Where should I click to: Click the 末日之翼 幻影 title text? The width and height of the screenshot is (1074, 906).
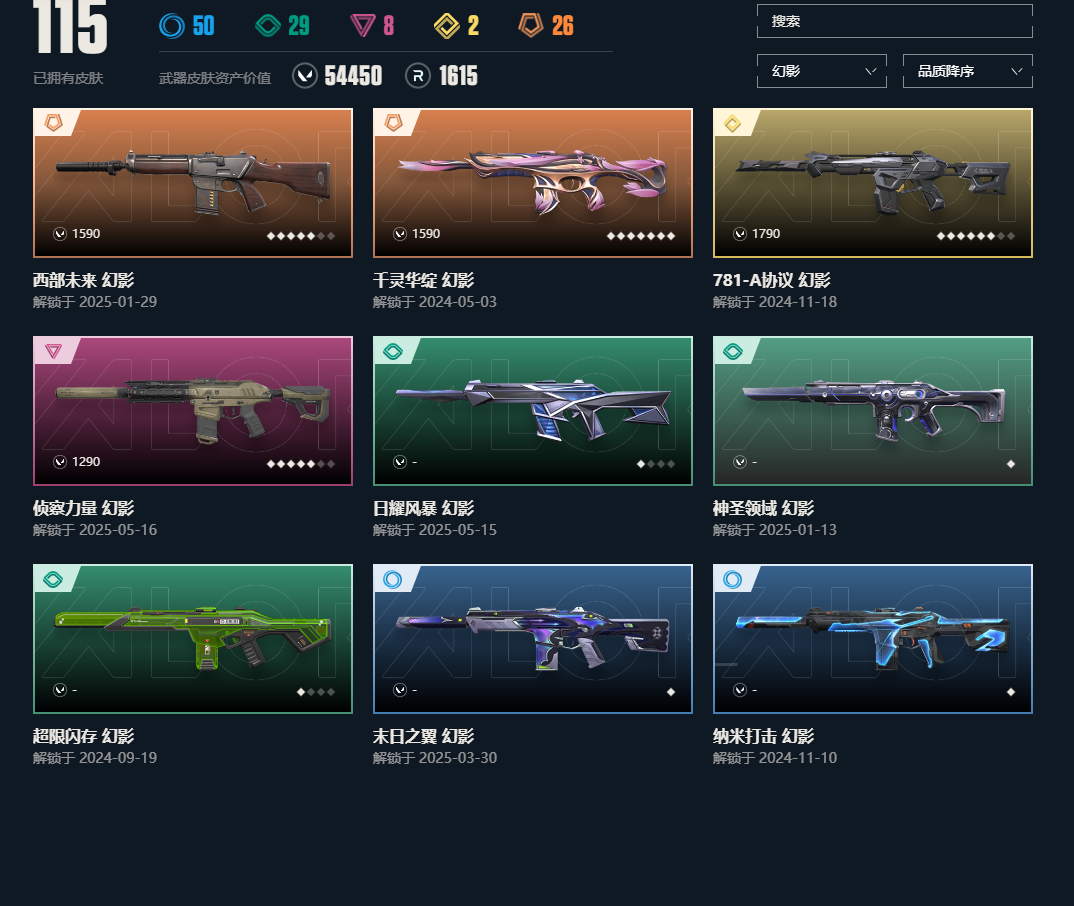click(423, 736)
